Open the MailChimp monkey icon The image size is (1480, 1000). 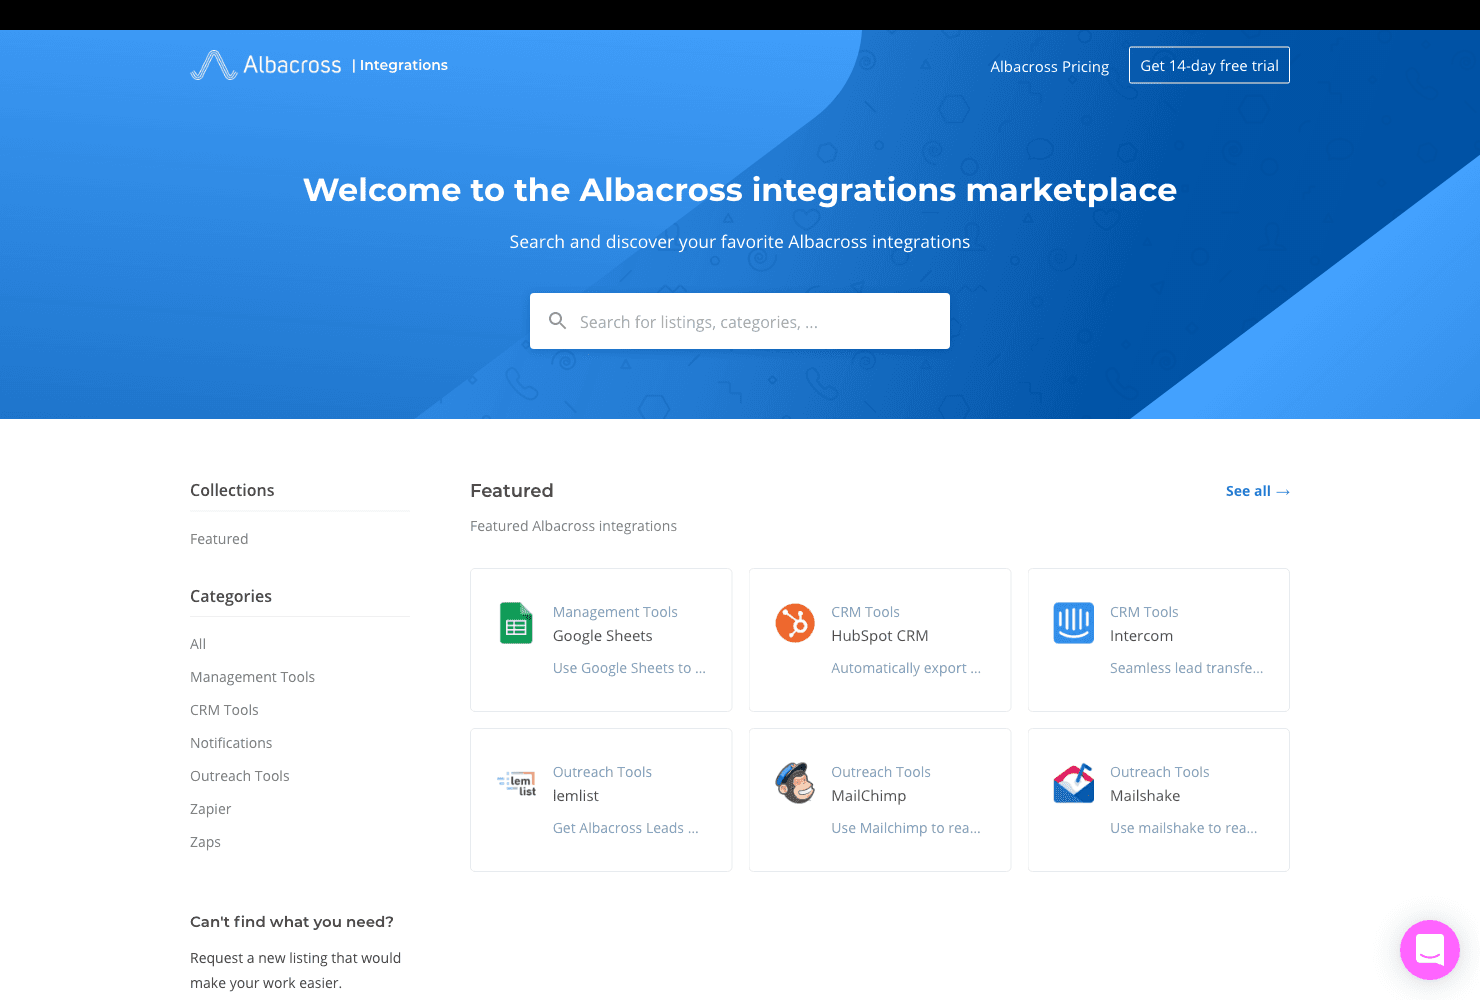795,783
